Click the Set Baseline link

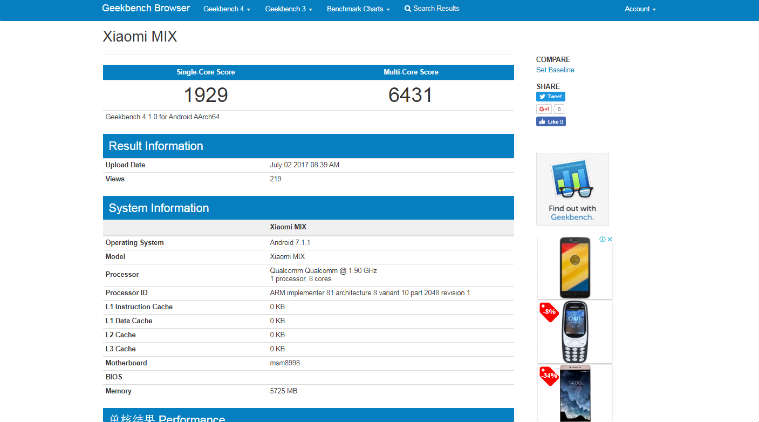555,70
